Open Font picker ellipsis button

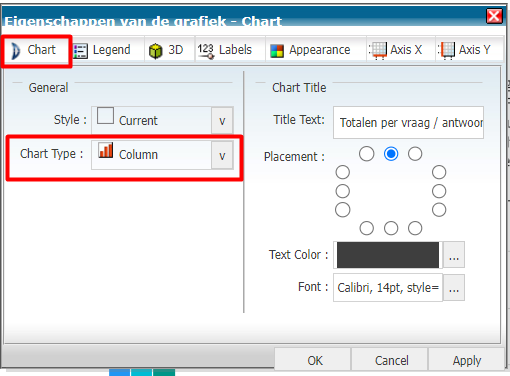click(454, 288)
